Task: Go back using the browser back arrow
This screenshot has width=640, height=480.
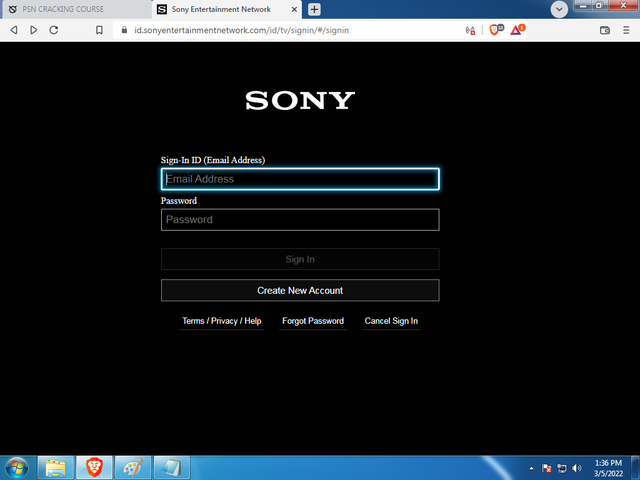Action: [14, 30]
